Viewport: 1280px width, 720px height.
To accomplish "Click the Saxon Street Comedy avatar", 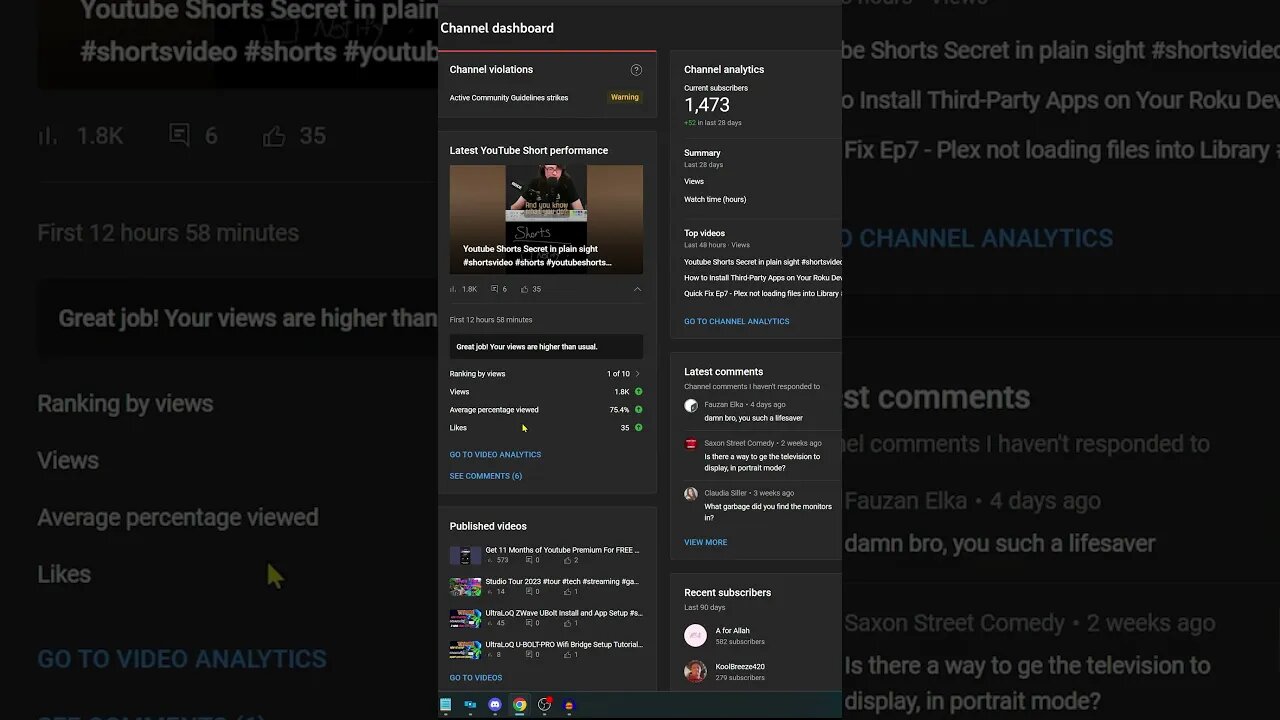I will point(691,444).
